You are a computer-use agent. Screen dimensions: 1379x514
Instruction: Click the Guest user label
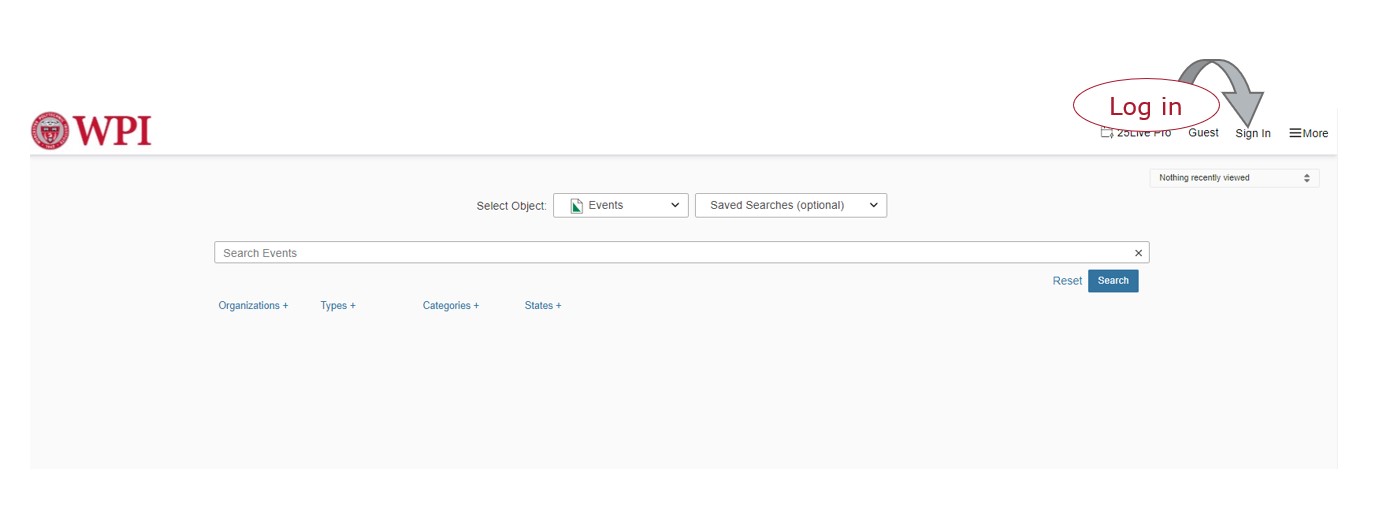coord(1203,133)
